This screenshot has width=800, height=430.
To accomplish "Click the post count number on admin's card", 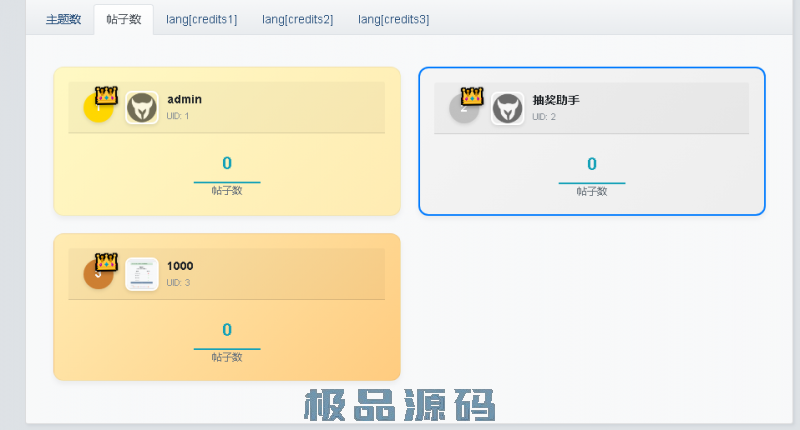I will coord(227,163).
